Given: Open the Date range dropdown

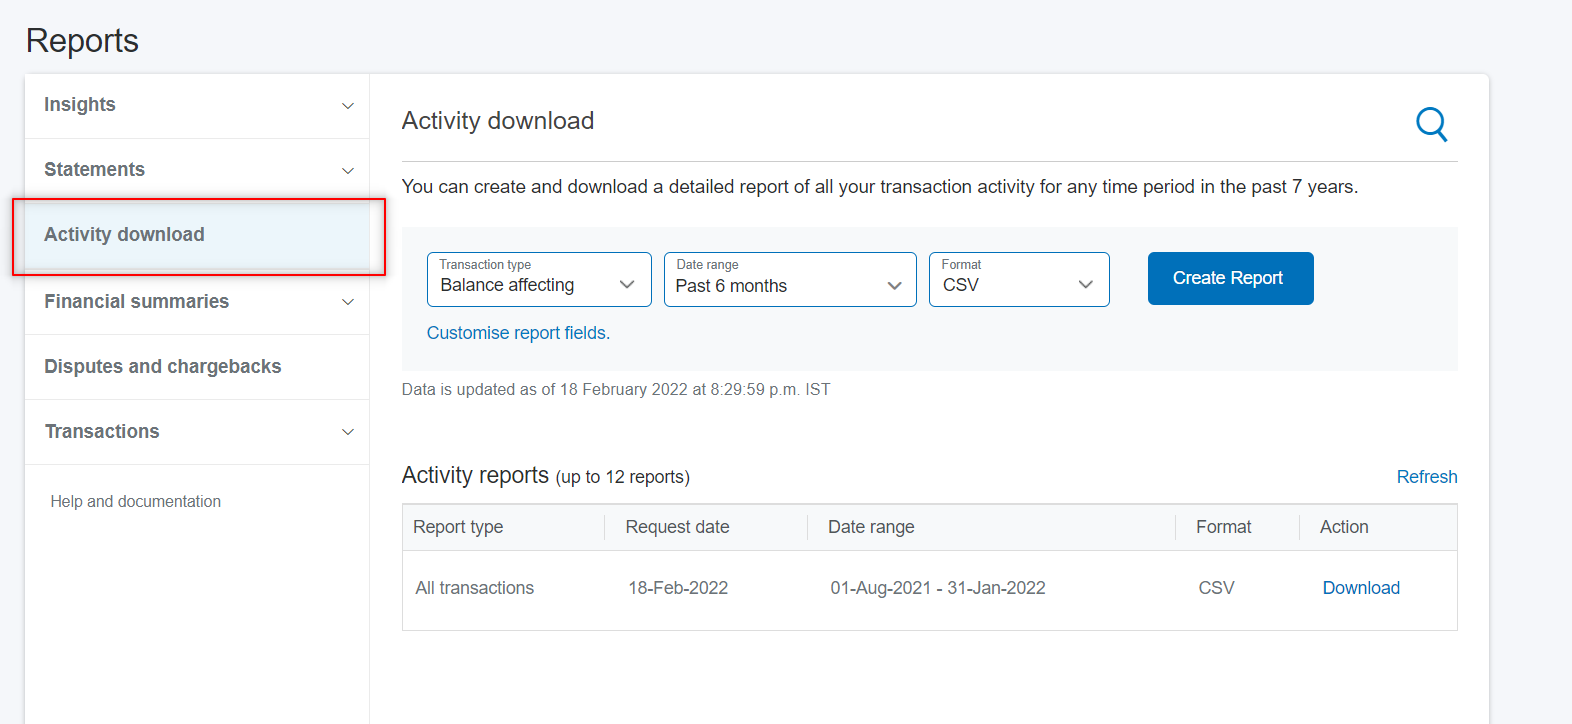Looking at the screenshot, I should click(x=790, y=279).
